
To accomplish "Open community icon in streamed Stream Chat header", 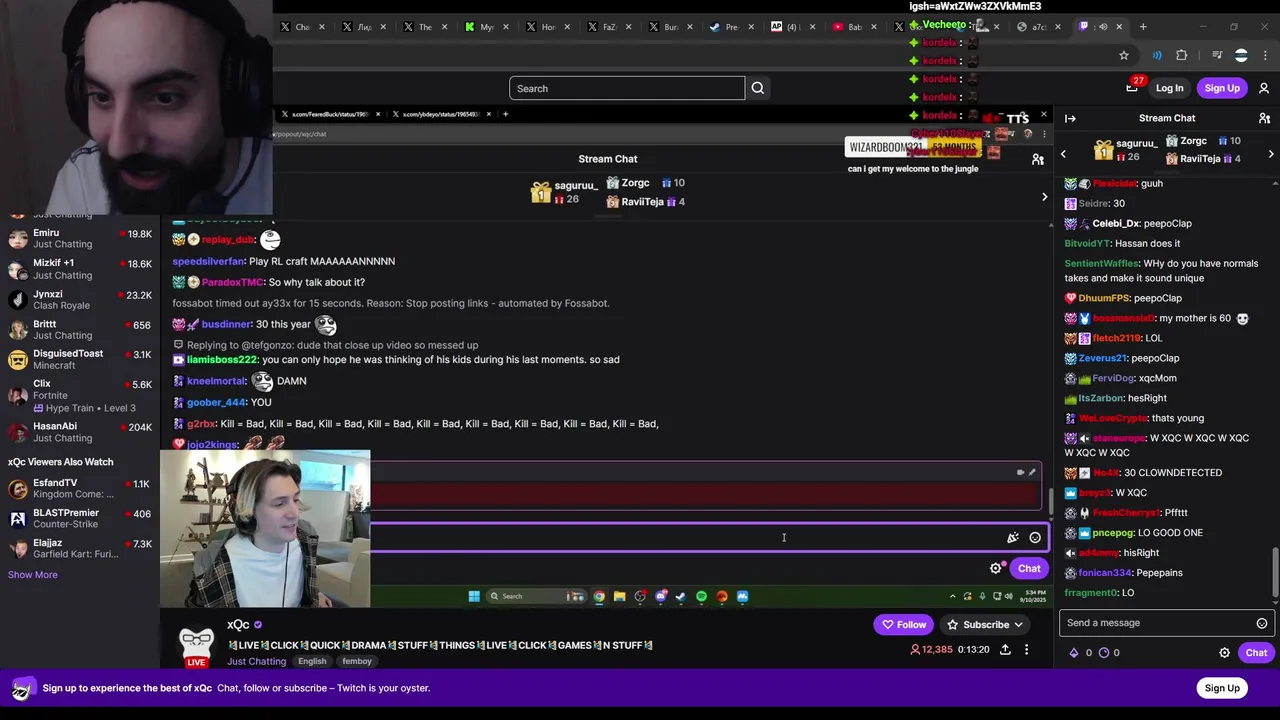I will point(1038,159).
